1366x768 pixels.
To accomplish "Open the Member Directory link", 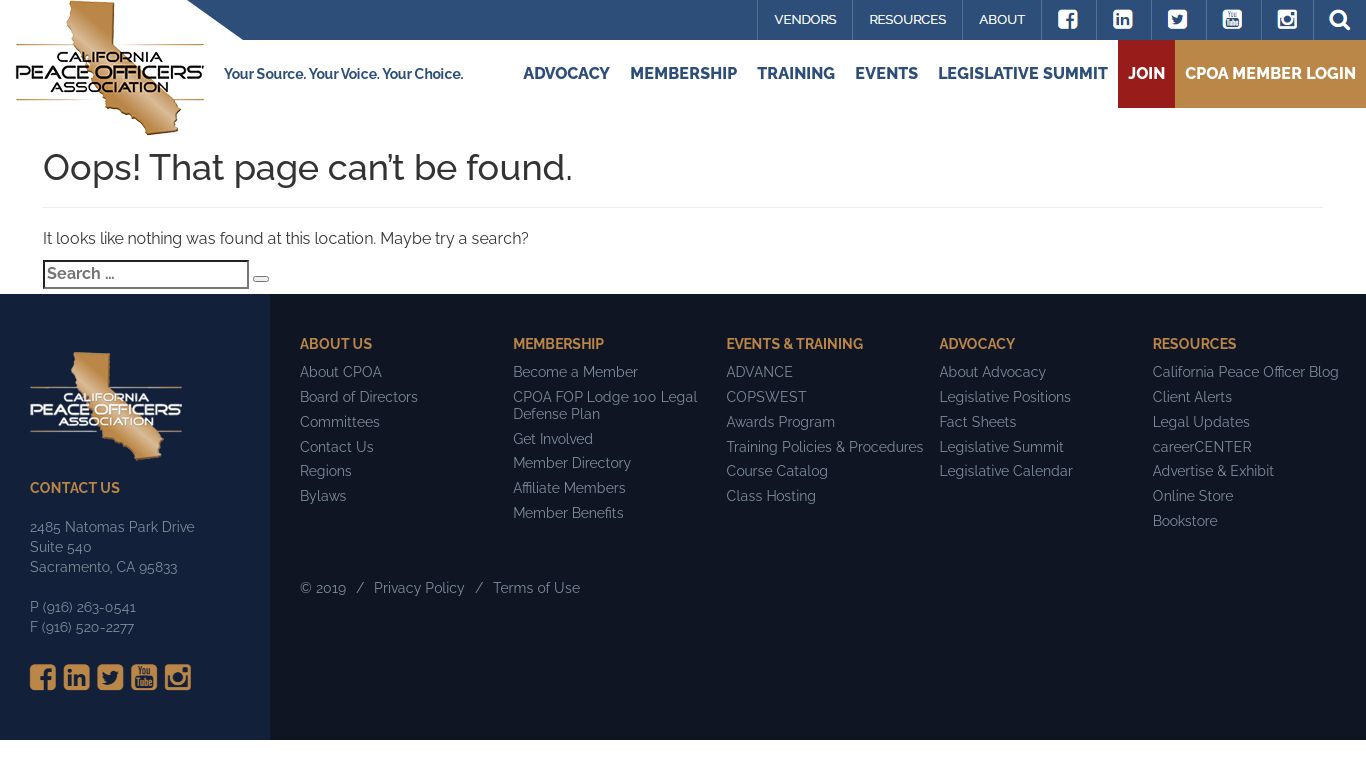I will [572, 463].
